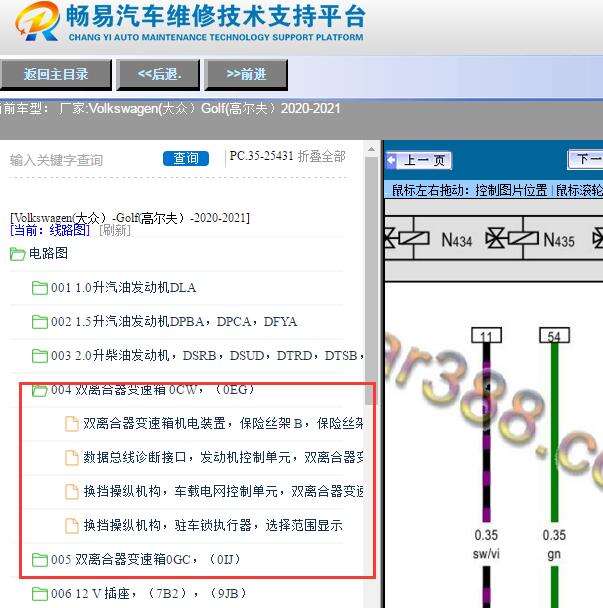Image resolution: width=603 pixels, height=608 pixels.
Task: Click the black-violet sw/vi wire line
Action: click(486, 432)
